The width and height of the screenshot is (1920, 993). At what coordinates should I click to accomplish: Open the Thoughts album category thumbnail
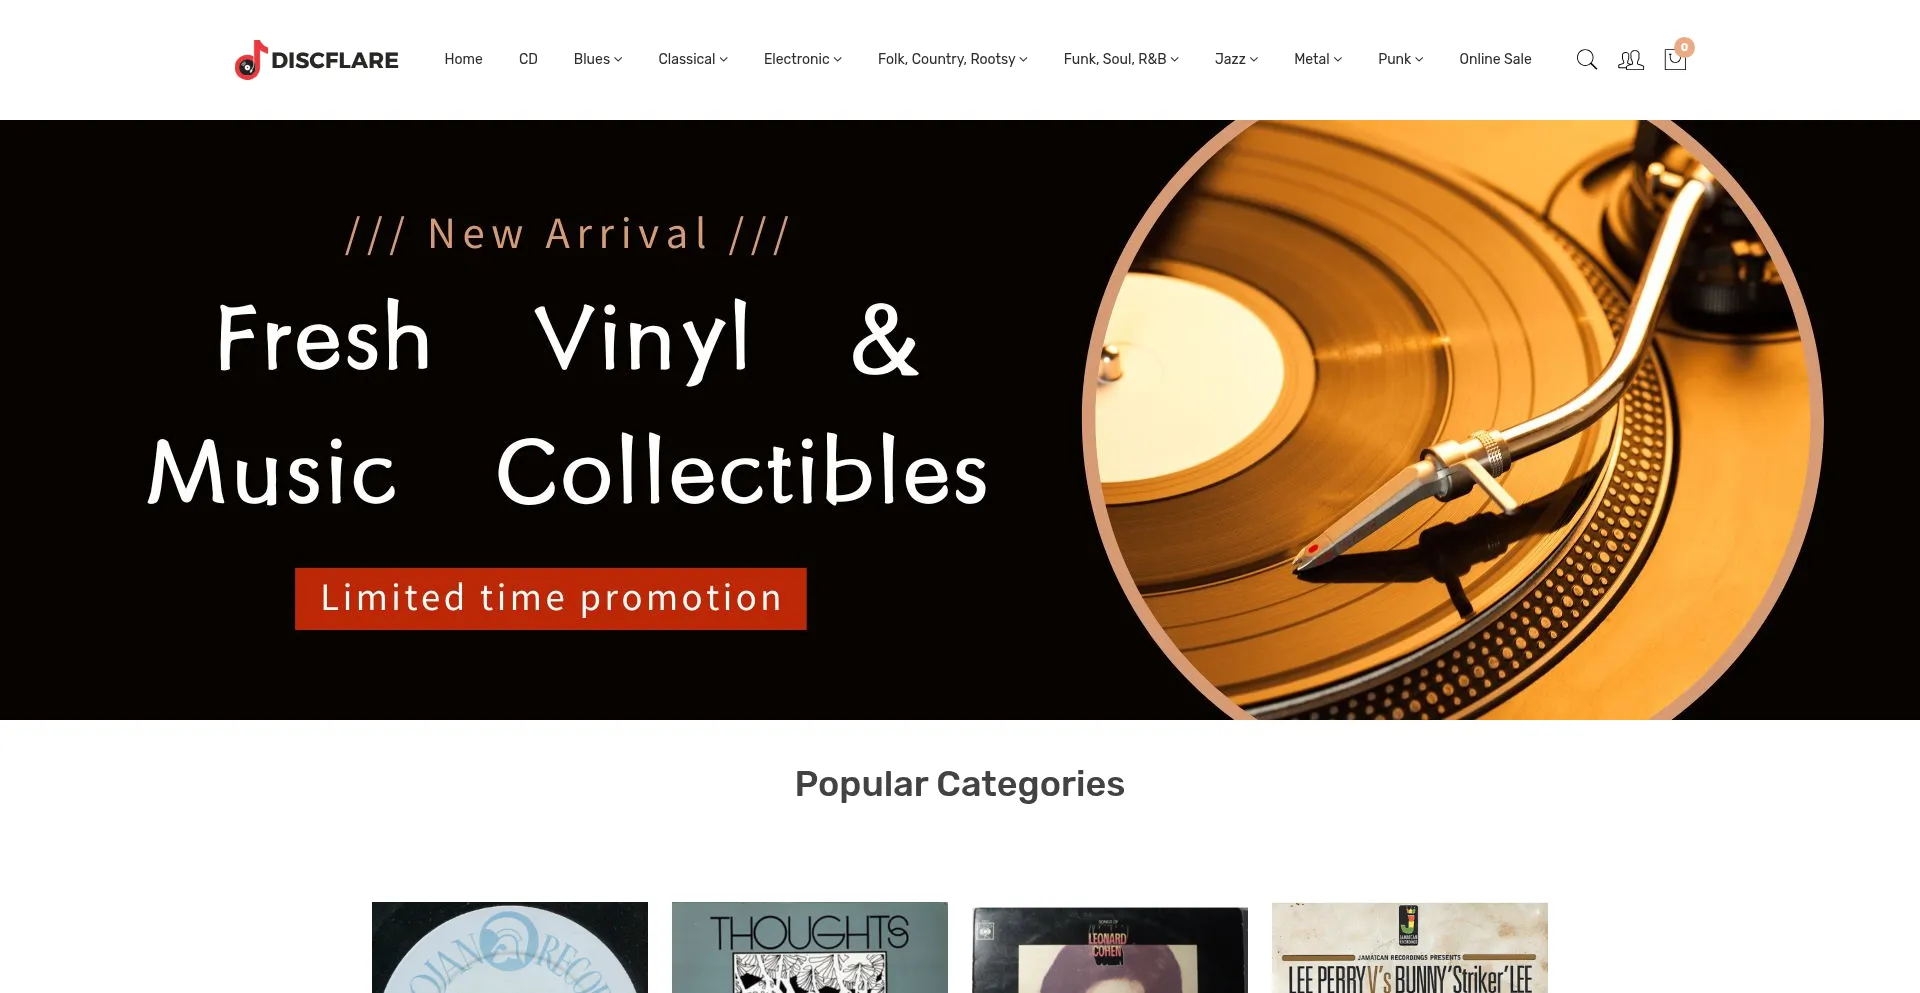(810, 948)
